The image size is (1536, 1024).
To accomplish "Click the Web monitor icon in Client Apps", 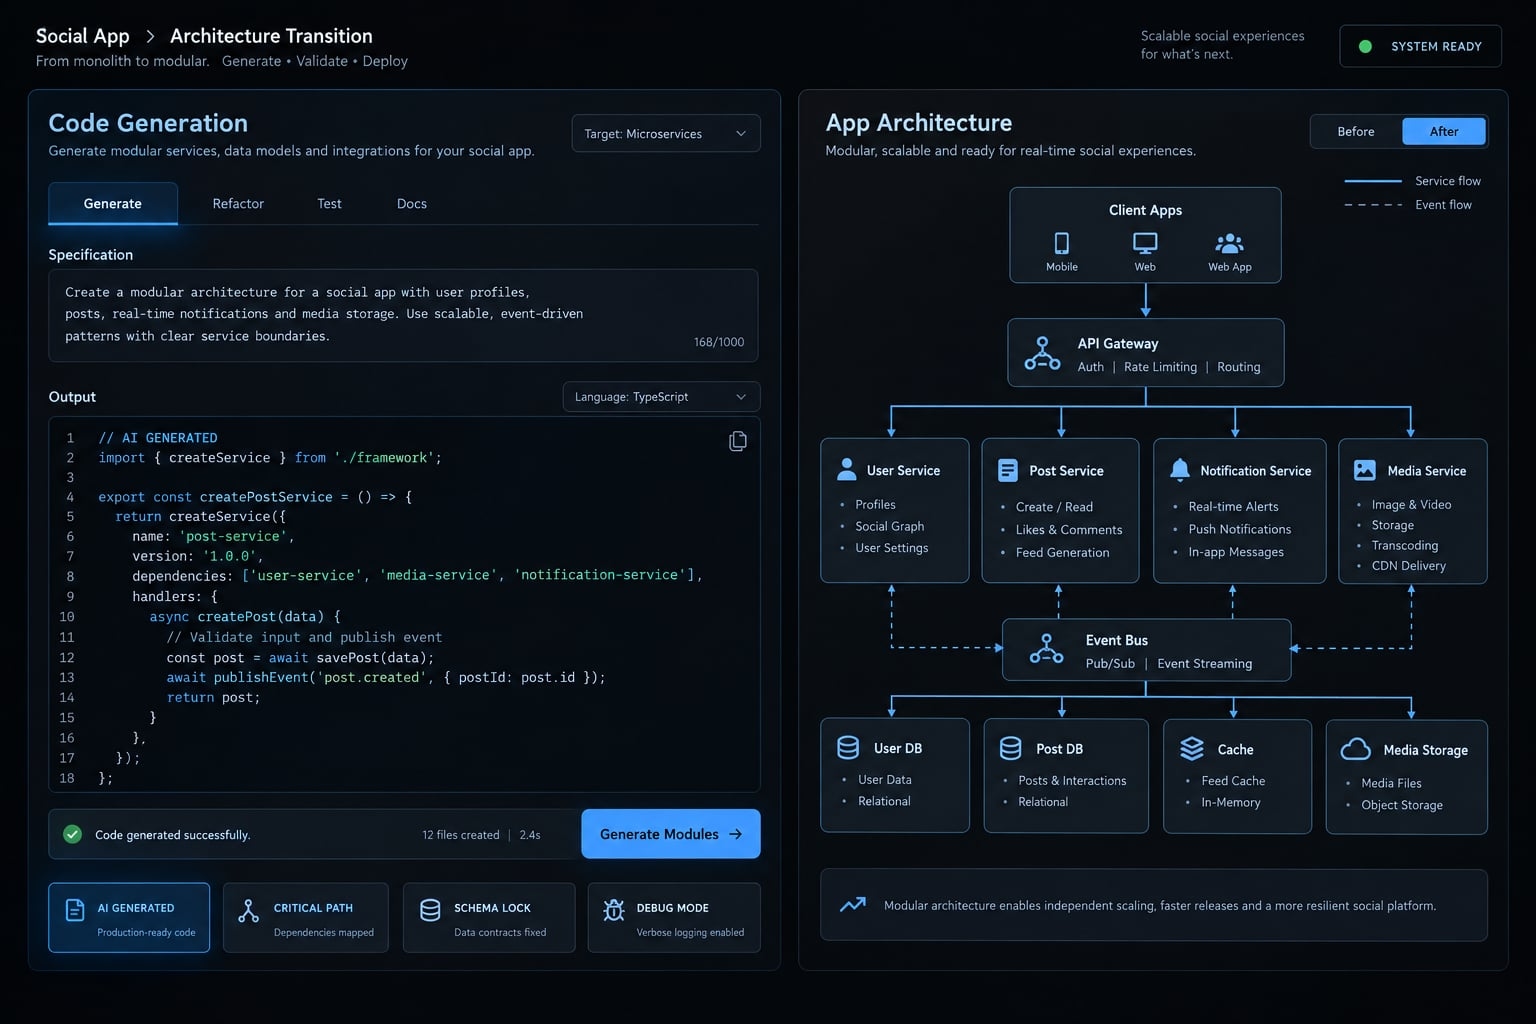I will pos(1145,243).
